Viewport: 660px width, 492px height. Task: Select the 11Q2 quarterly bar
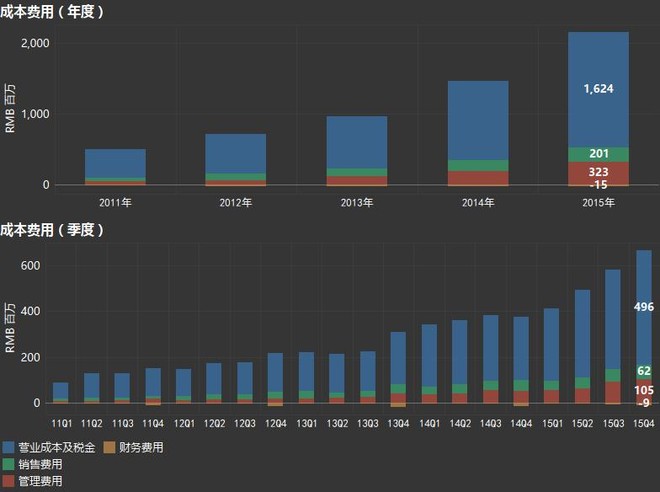point(92,388)
